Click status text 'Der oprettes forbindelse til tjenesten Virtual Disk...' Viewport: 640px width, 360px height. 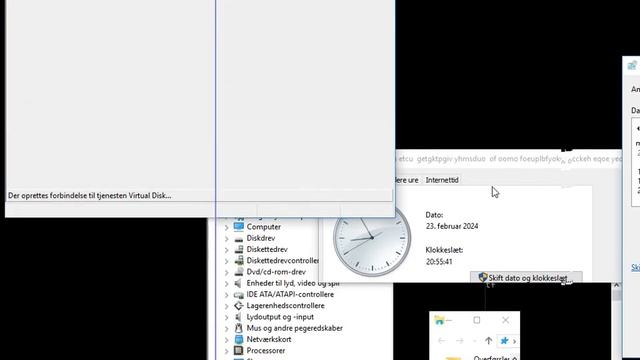(x=89, y=196)
